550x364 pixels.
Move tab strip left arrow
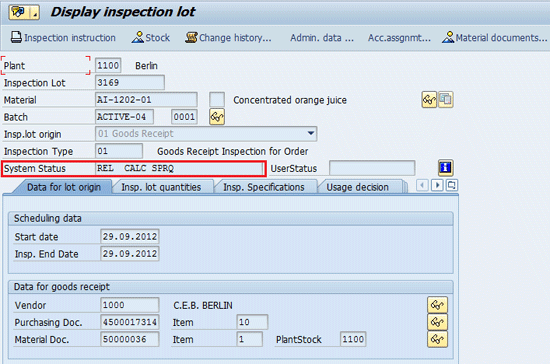422,185
